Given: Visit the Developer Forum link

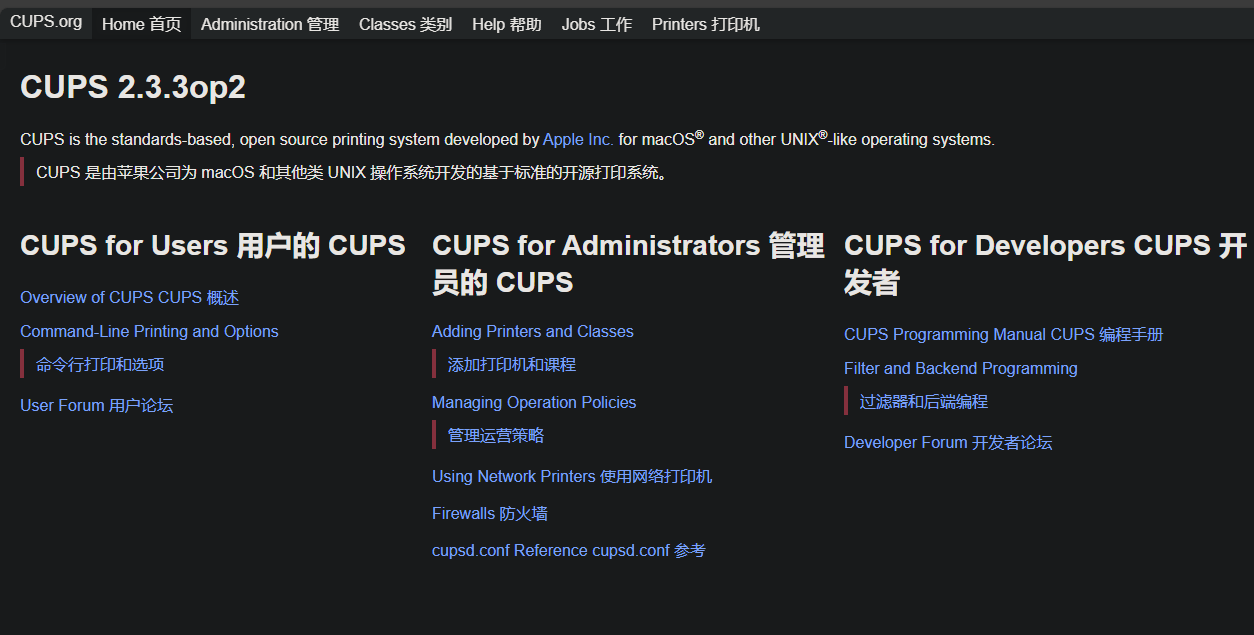Looking at the screenshot, I should [947, 443].
